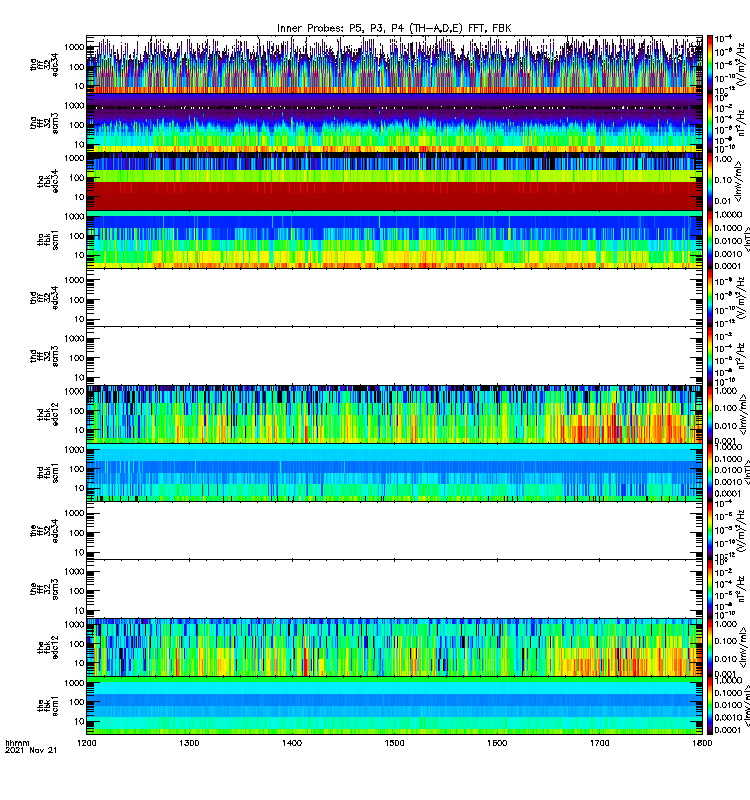Click inside the empty the fff 32 scm3 panel

(394, 589)
